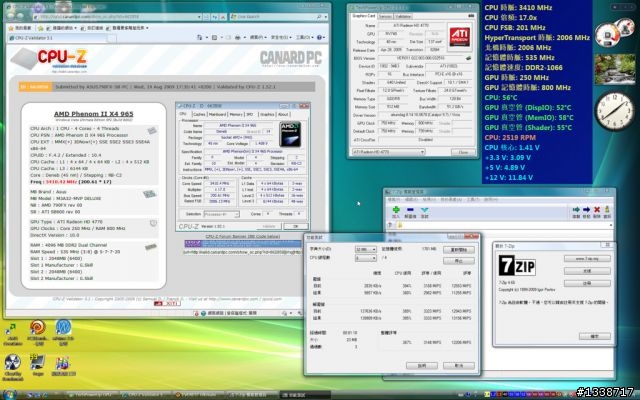Click the AMD Phenom II logo in CPU-Z
The image size is (640, 400).
[x=290, y=134]
